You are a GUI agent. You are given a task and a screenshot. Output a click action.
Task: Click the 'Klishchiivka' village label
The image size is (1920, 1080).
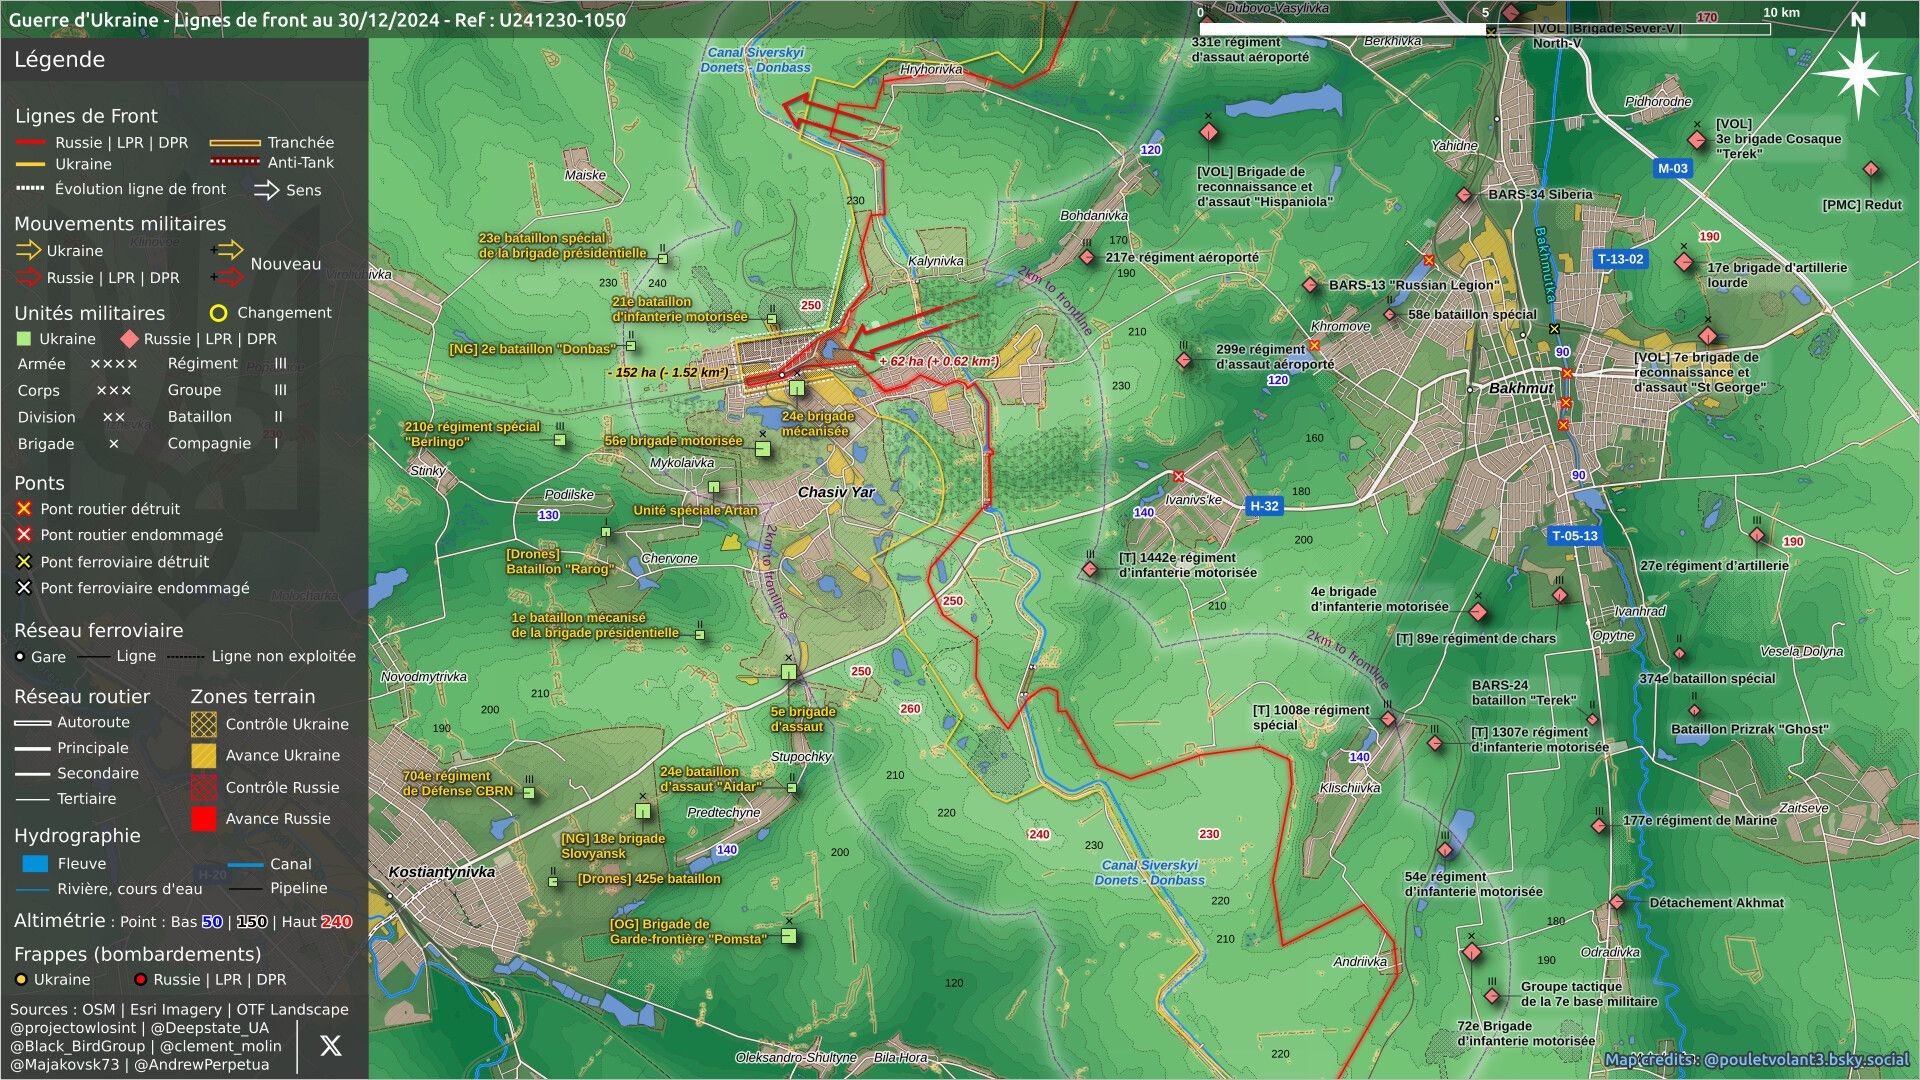coord(1350,788)
